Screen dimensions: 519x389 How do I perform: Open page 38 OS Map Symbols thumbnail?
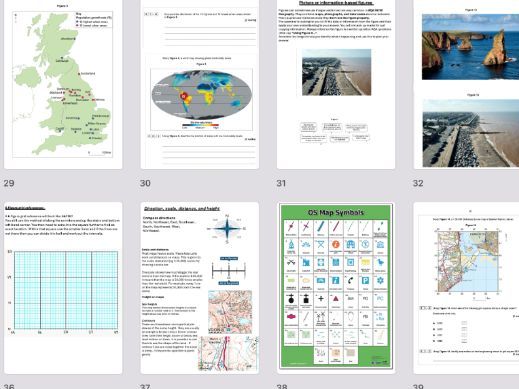336,288
